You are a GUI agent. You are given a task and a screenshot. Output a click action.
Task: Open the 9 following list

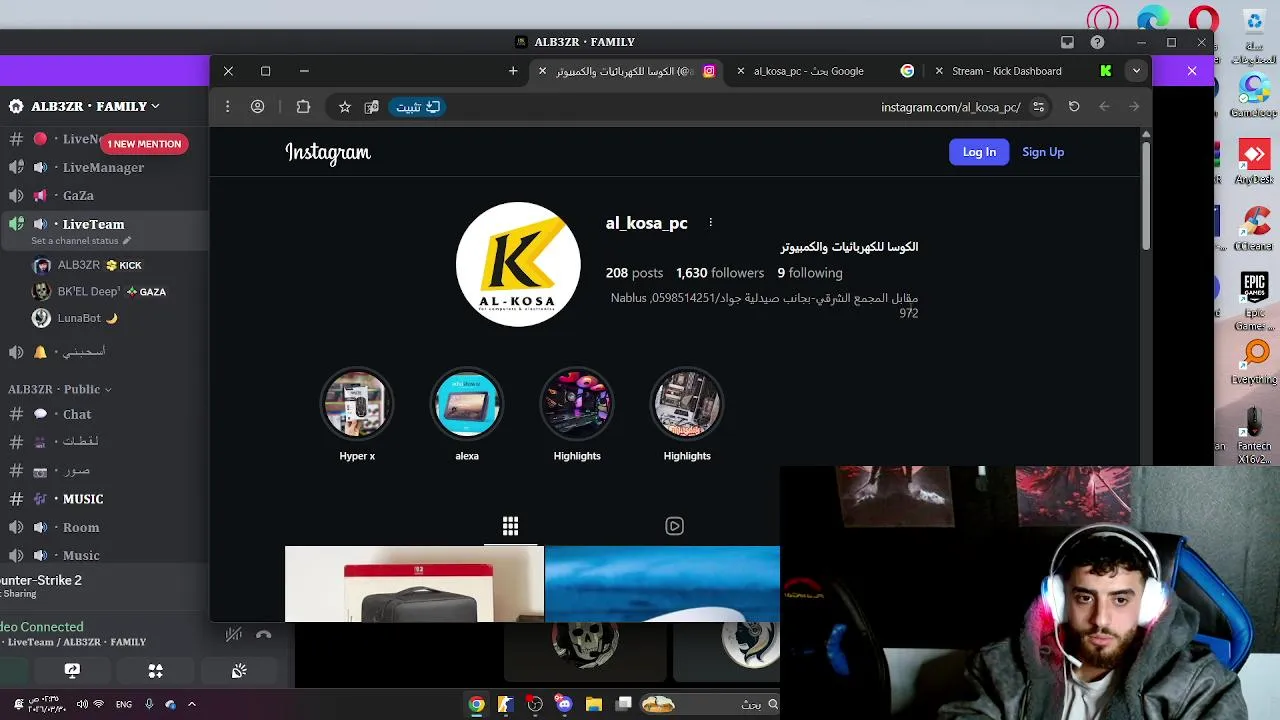(x=810, y=273)
